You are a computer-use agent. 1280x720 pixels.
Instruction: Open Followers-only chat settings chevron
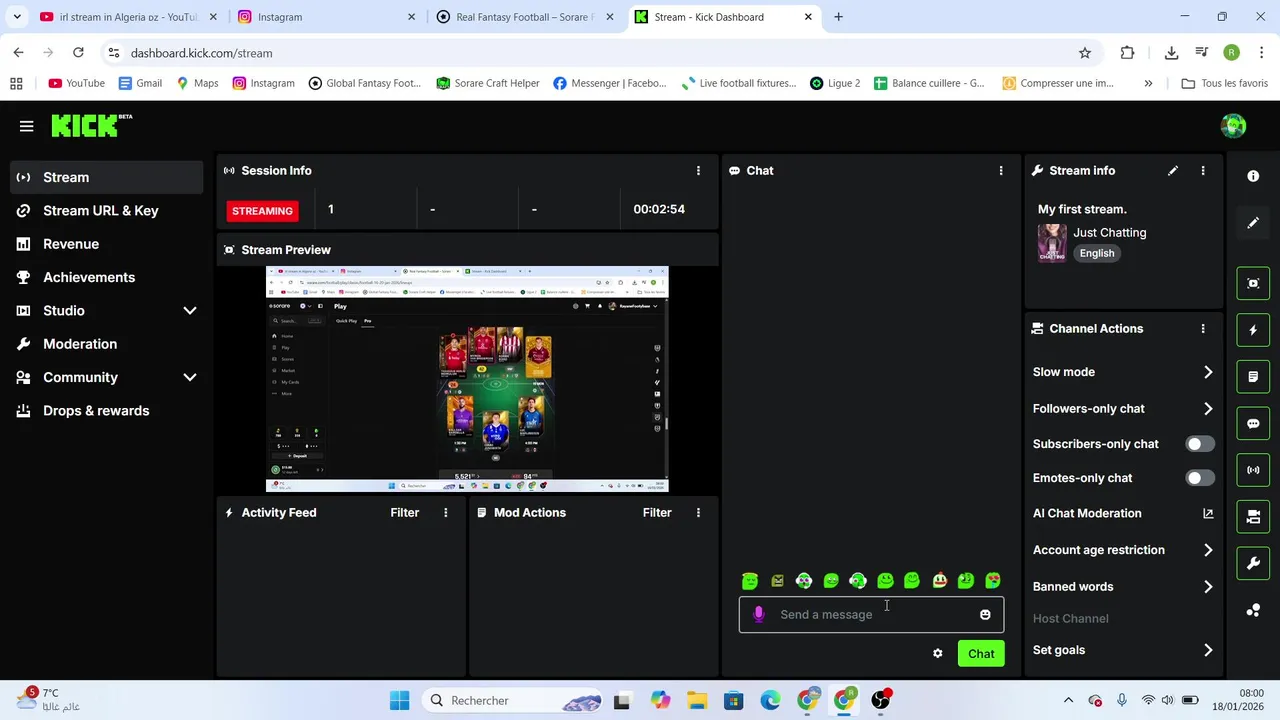(x=1208, y=409)
